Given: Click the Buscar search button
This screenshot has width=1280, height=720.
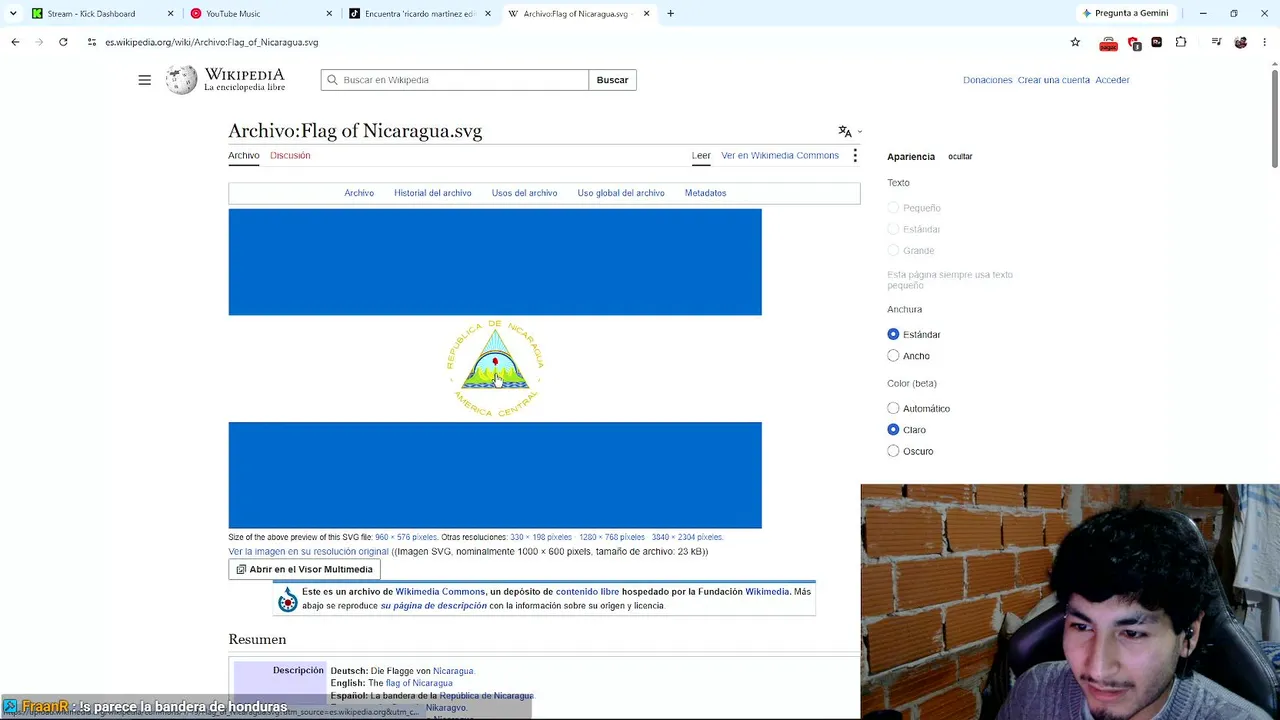Looking at the screenshot, I should [x=612, y=80].
